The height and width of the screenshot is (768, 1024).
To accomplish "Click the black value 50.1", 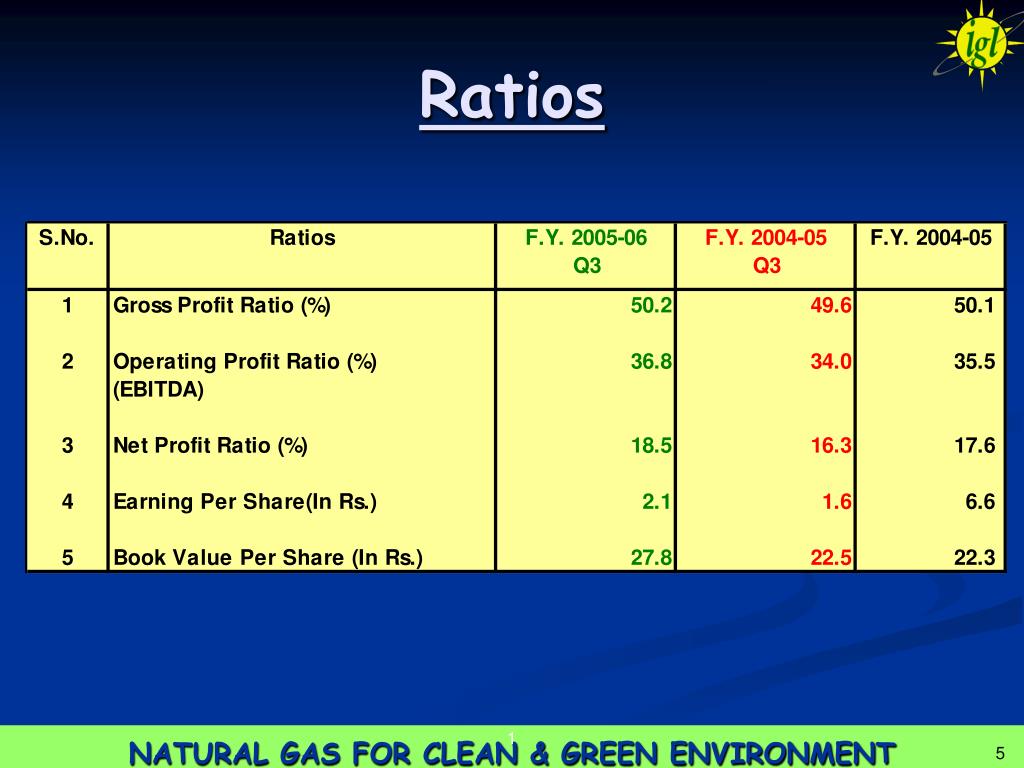I will tap(974, 305).
